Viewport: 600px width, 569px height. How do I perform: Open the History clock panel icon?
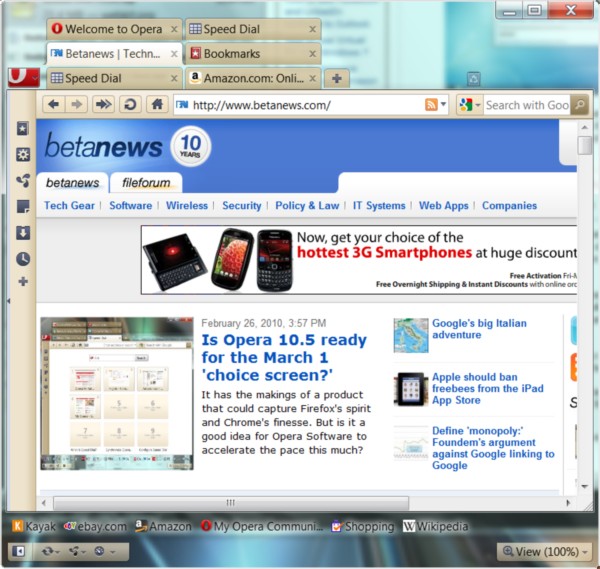[x=23, y=259]
